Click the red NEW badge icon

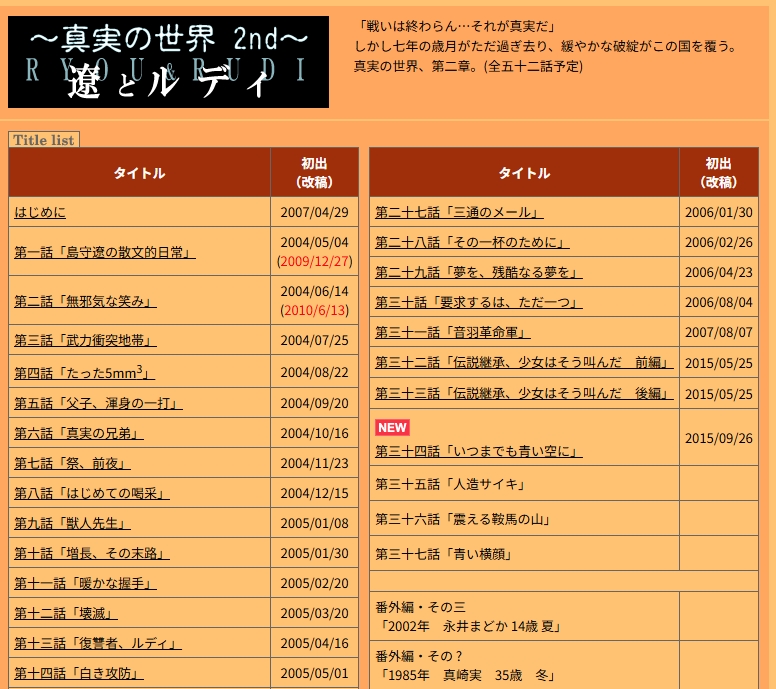pyautogui.click(x=392, y=428)
